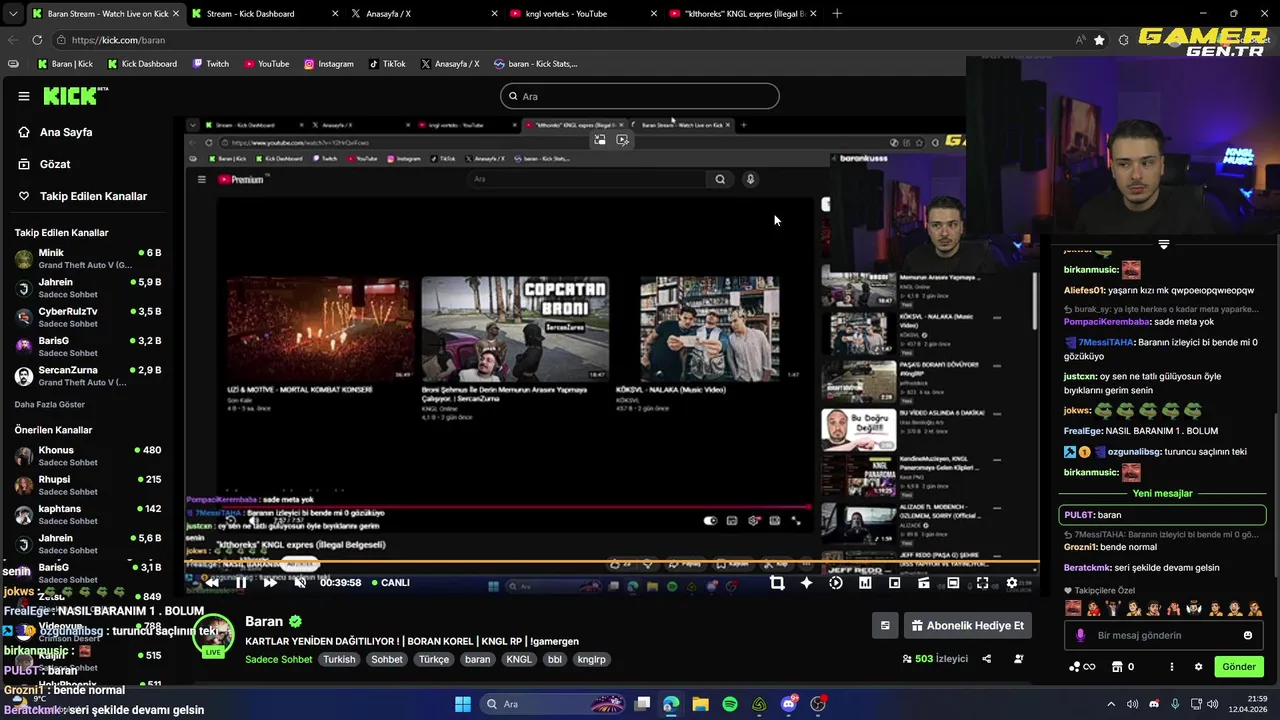Click the Sadece Sohbet category link
The width and height of the screenshot is (1280, 720).
[x=279, y=659]
